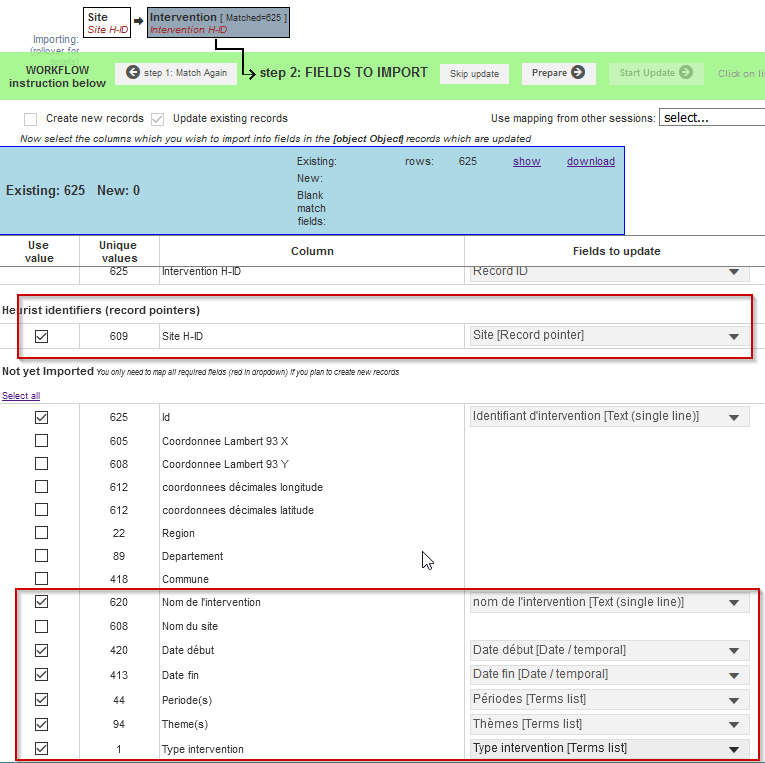Click the Prepare button
This screenshot has height=763, width=765.
tap(558, 73)
